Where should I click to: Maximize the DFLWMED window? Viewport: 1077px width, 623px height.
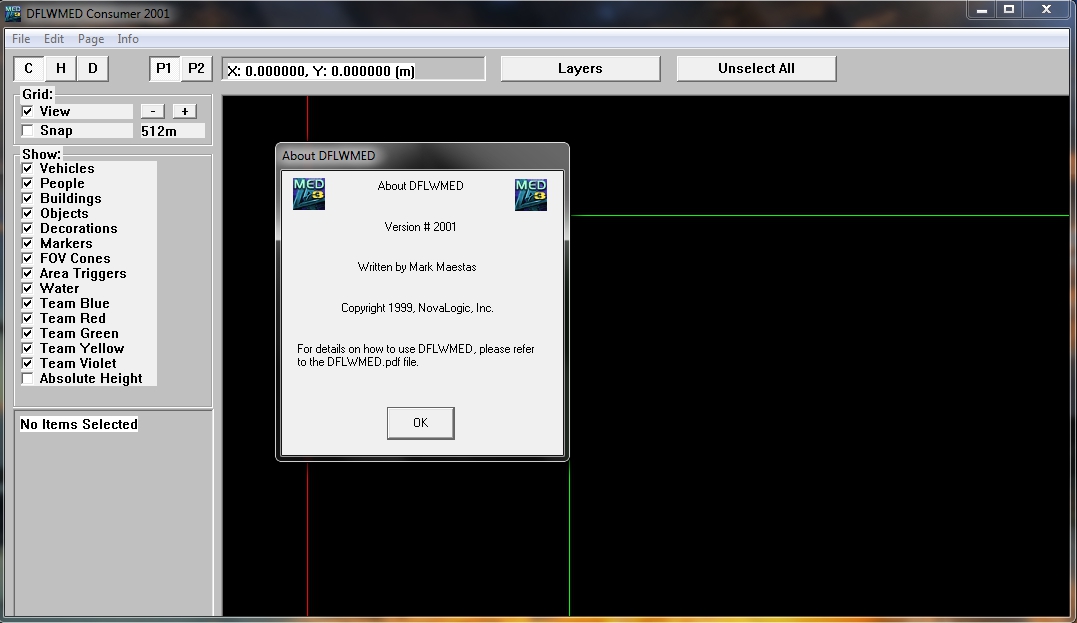coord(1009,10)
